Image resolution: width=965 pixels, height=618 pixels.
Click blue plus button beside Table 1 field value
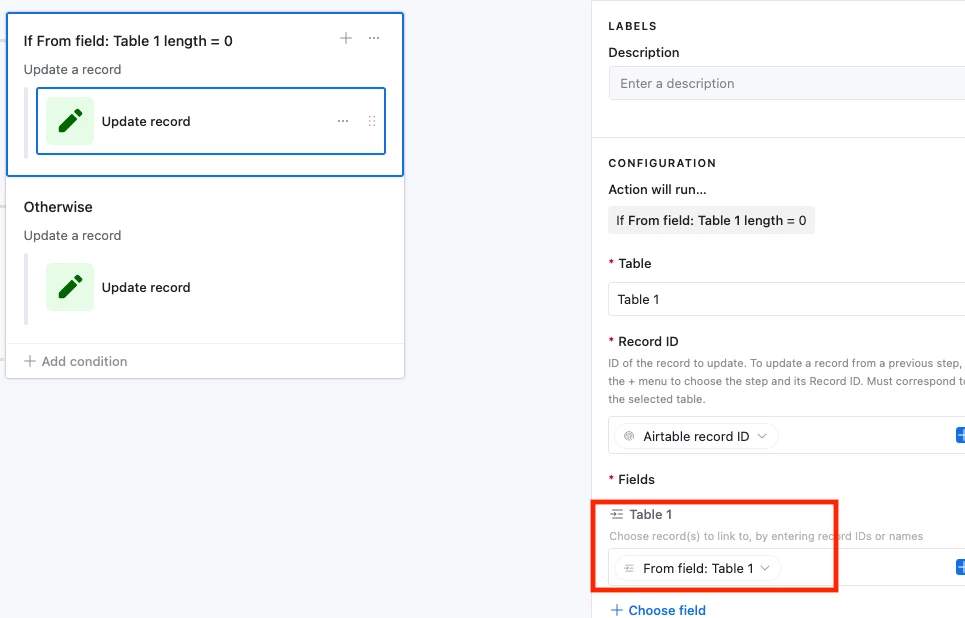tap(960, 568)
